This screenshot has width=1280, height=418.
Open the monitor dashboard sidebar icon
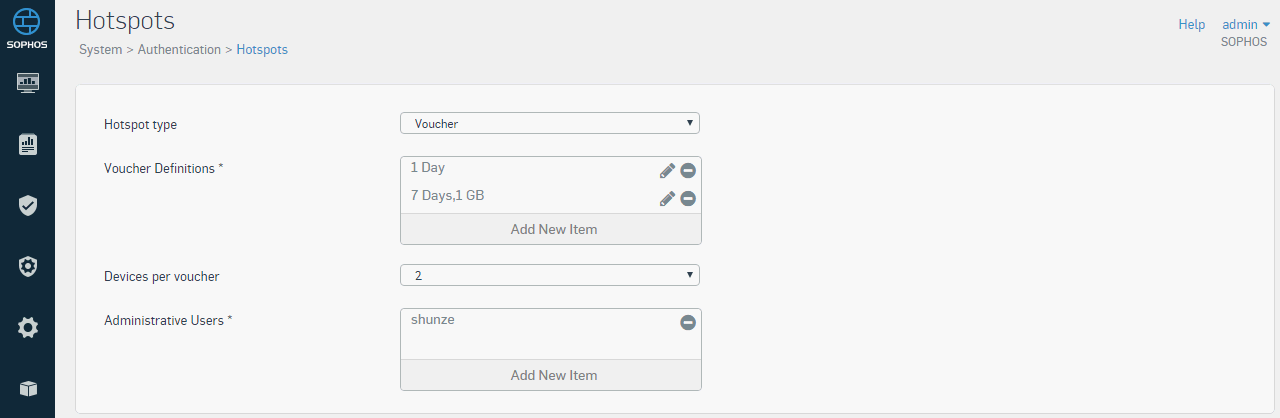[x=28, y=83]
